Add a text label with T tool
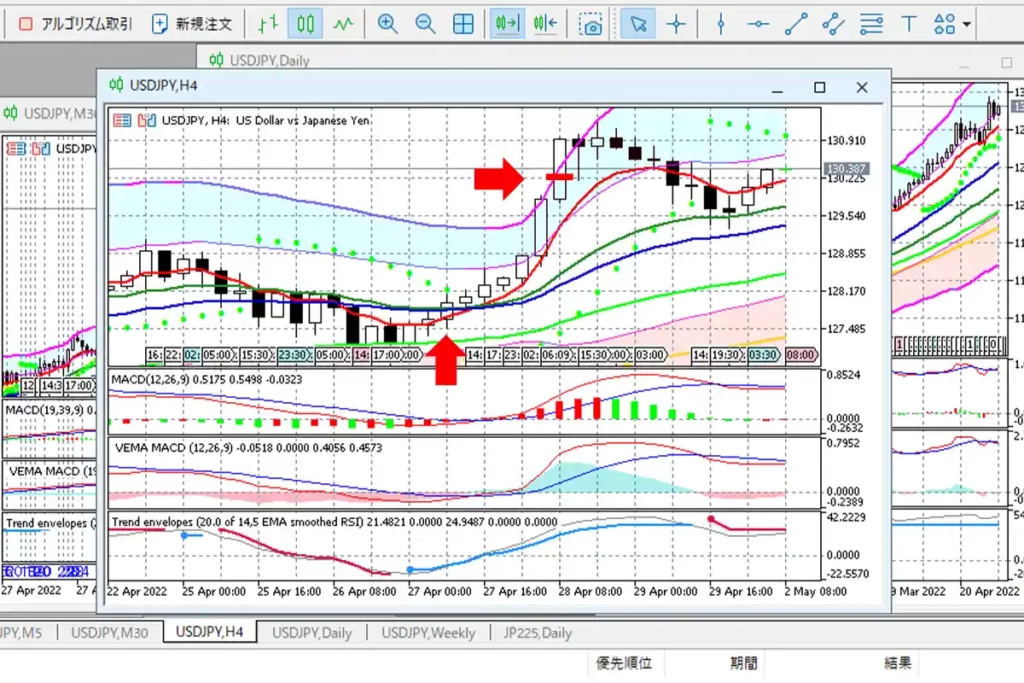This screenshot has height=683, width=1024. tap(908, 24)
